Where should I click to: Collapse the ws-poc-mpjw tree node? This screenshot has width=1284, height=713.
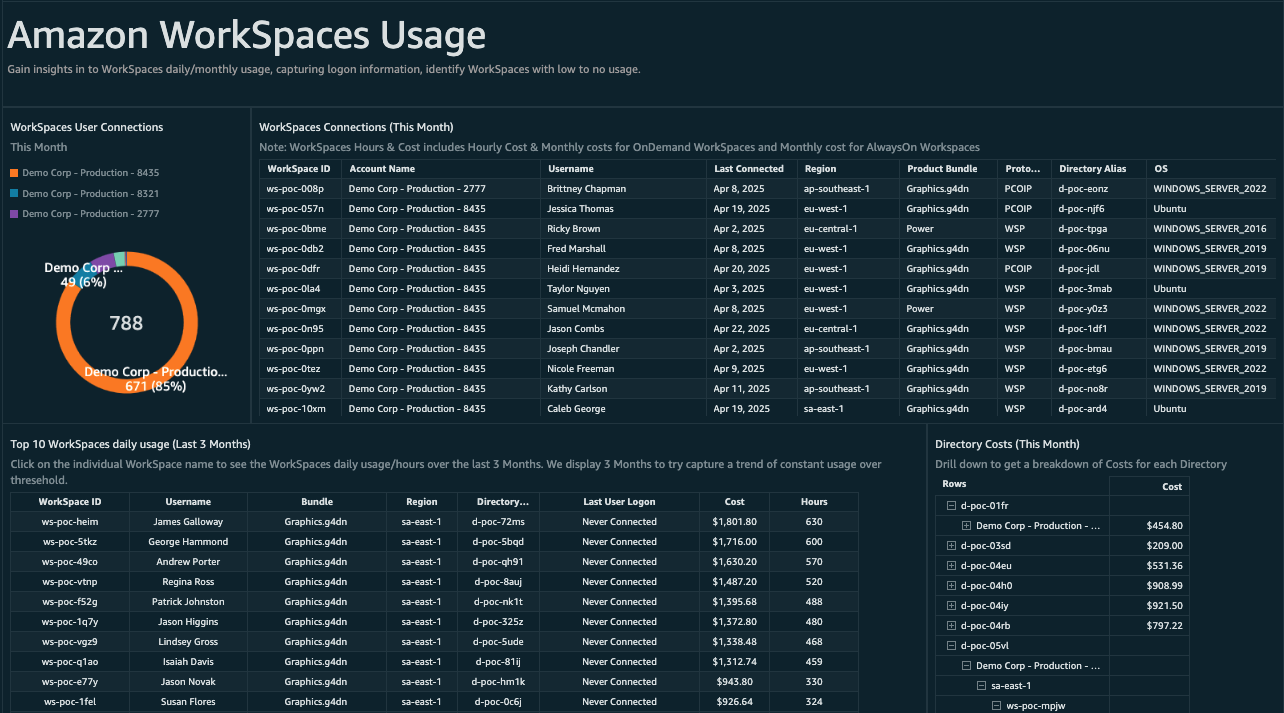click(996, 706)
